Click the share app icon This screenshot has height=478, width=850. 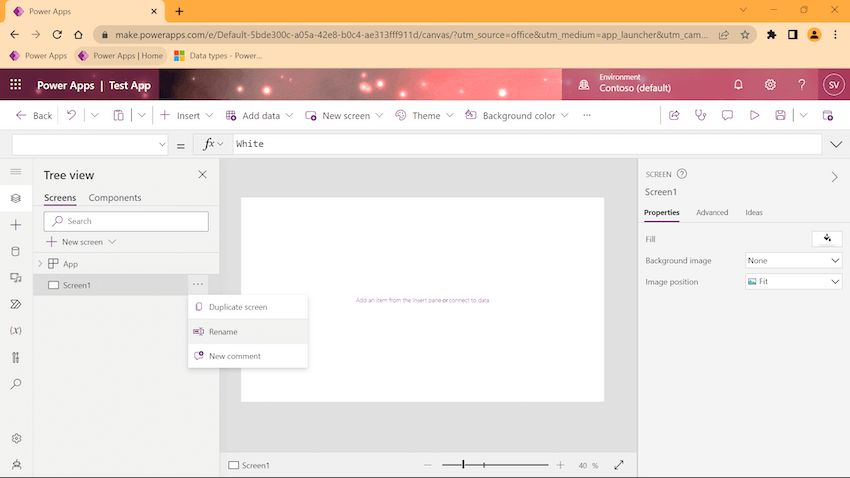point(674,115)
